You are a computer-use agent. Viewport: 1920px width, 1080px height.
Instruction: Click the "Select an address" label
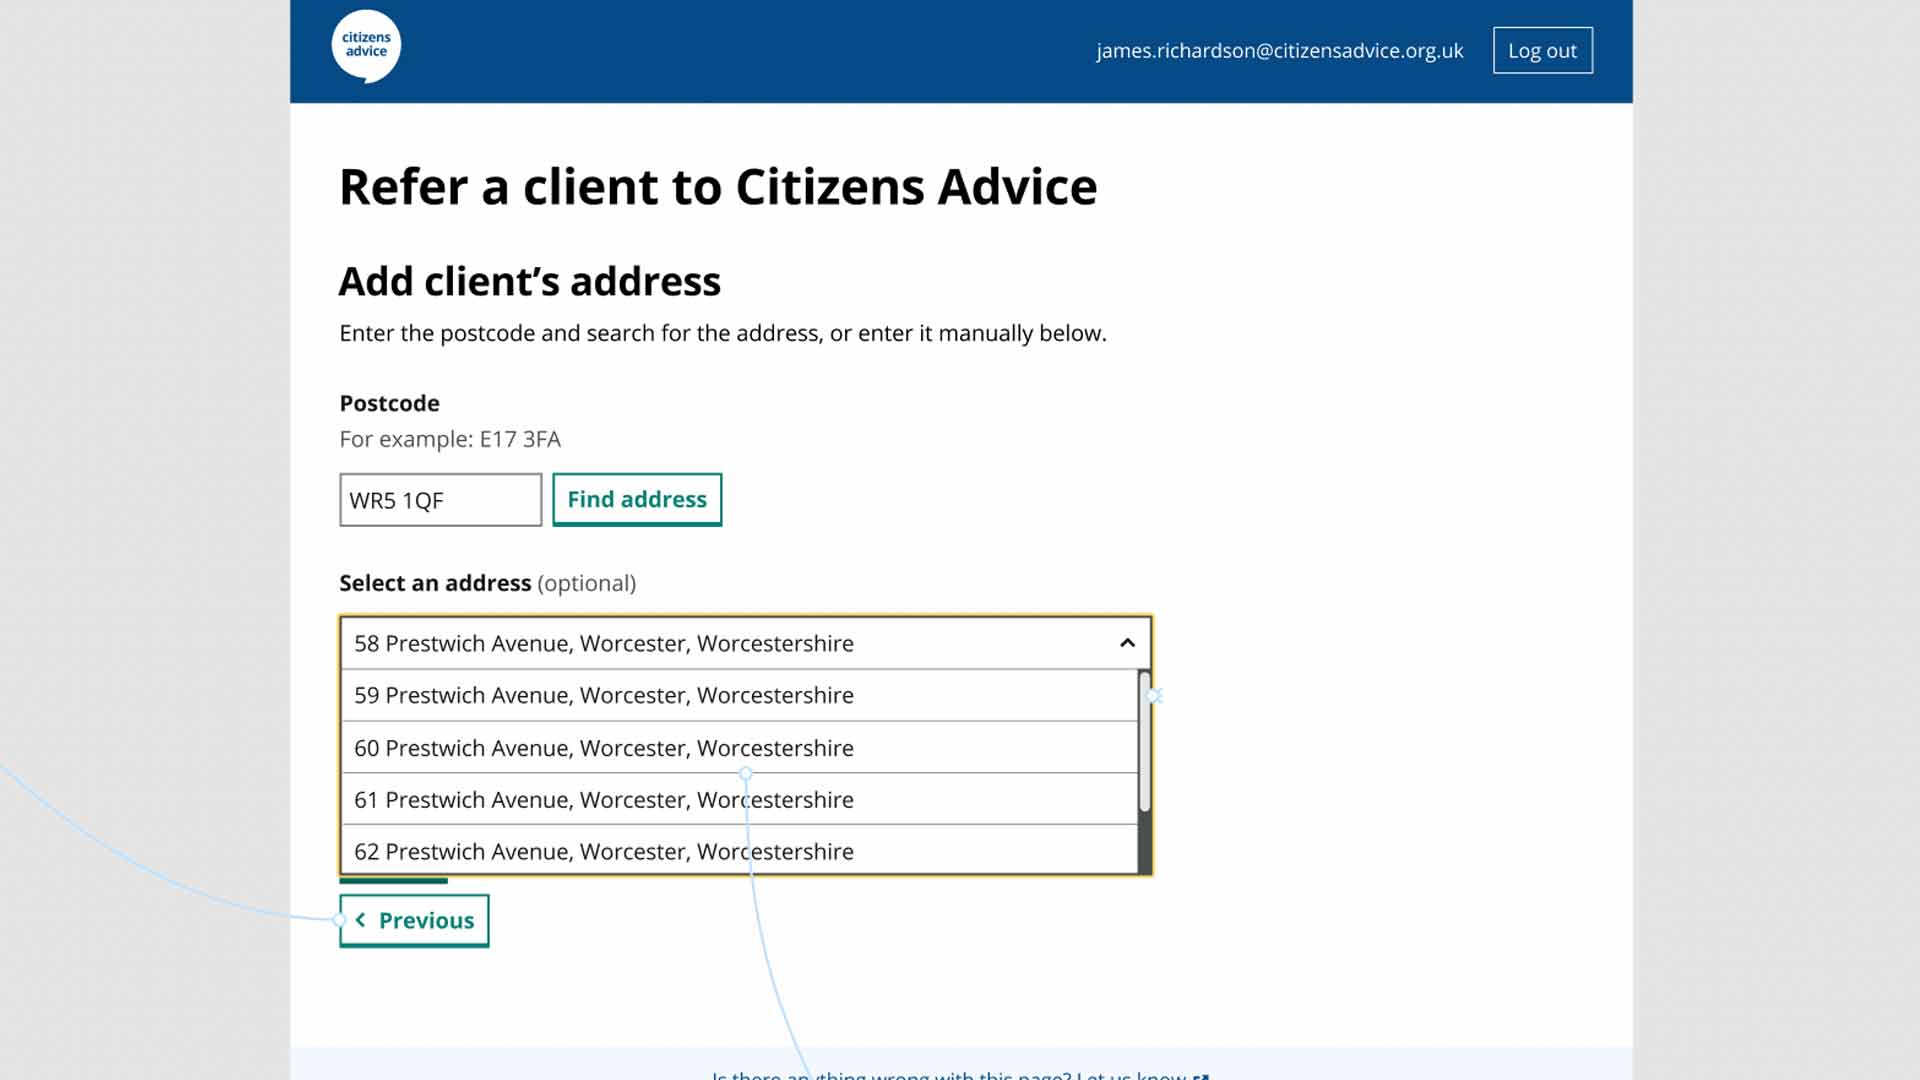coord(435,583)
